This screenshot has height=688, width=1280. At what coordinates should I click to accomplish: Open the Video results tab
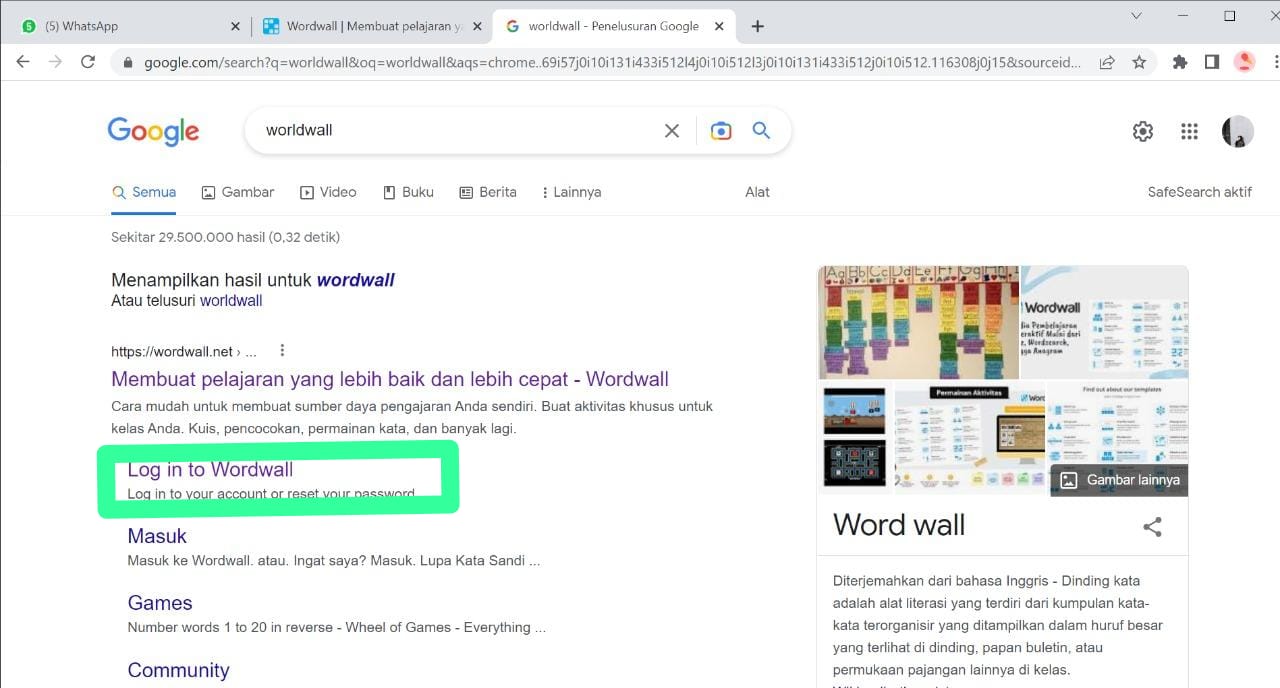coord(328,192)
